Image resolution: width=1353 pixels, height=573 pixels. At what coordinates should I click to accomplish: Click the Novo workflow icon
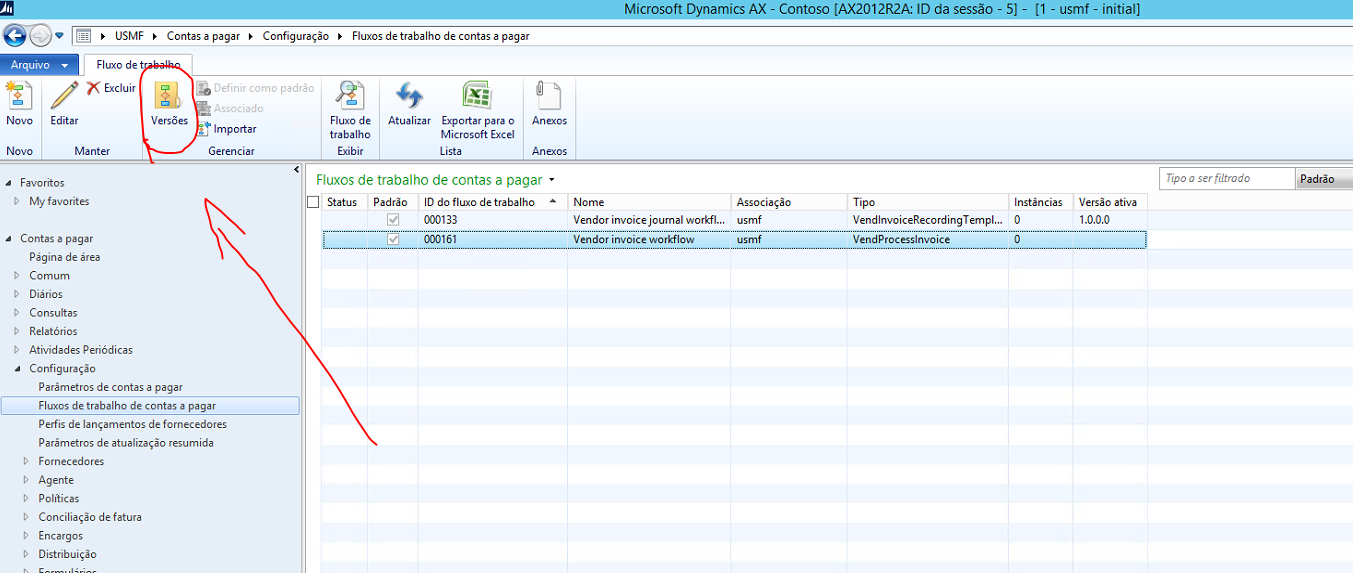[x=19, y=97]
